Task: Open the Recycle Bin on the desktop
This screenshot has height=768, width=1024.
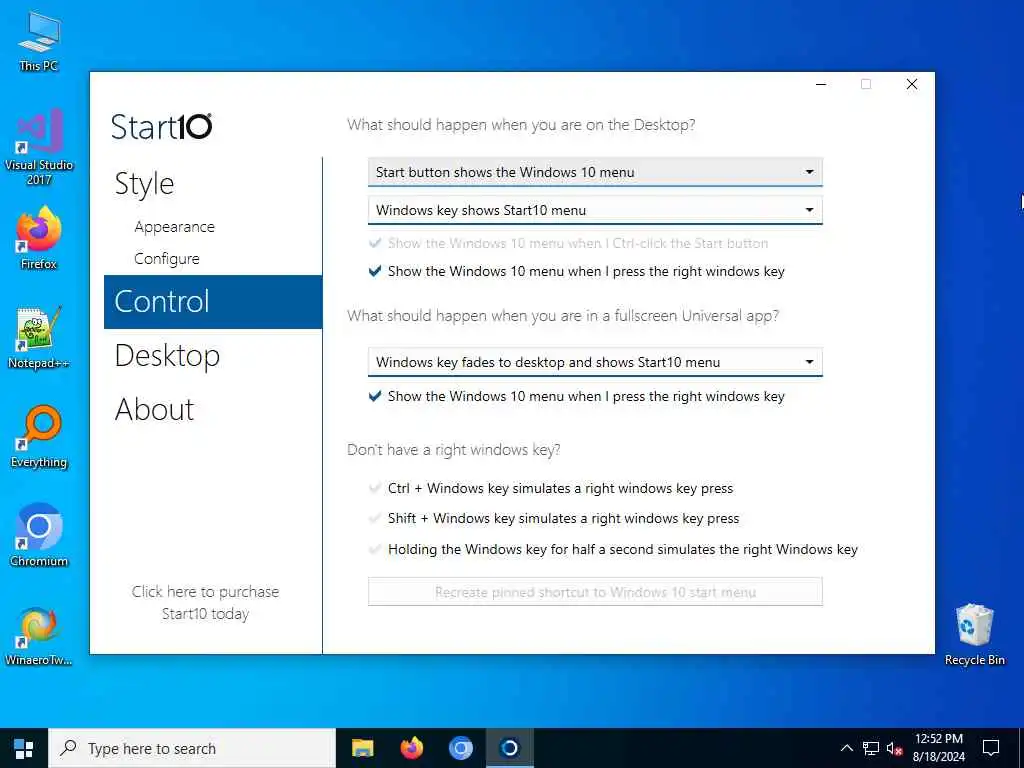Action: pos(974,635)
